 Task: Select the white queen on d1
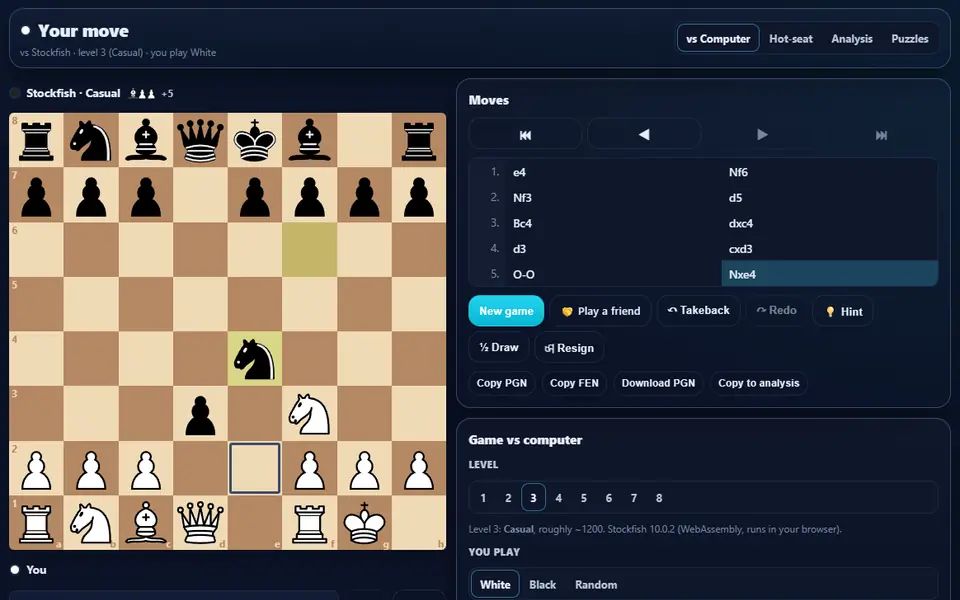pos(200,523)
